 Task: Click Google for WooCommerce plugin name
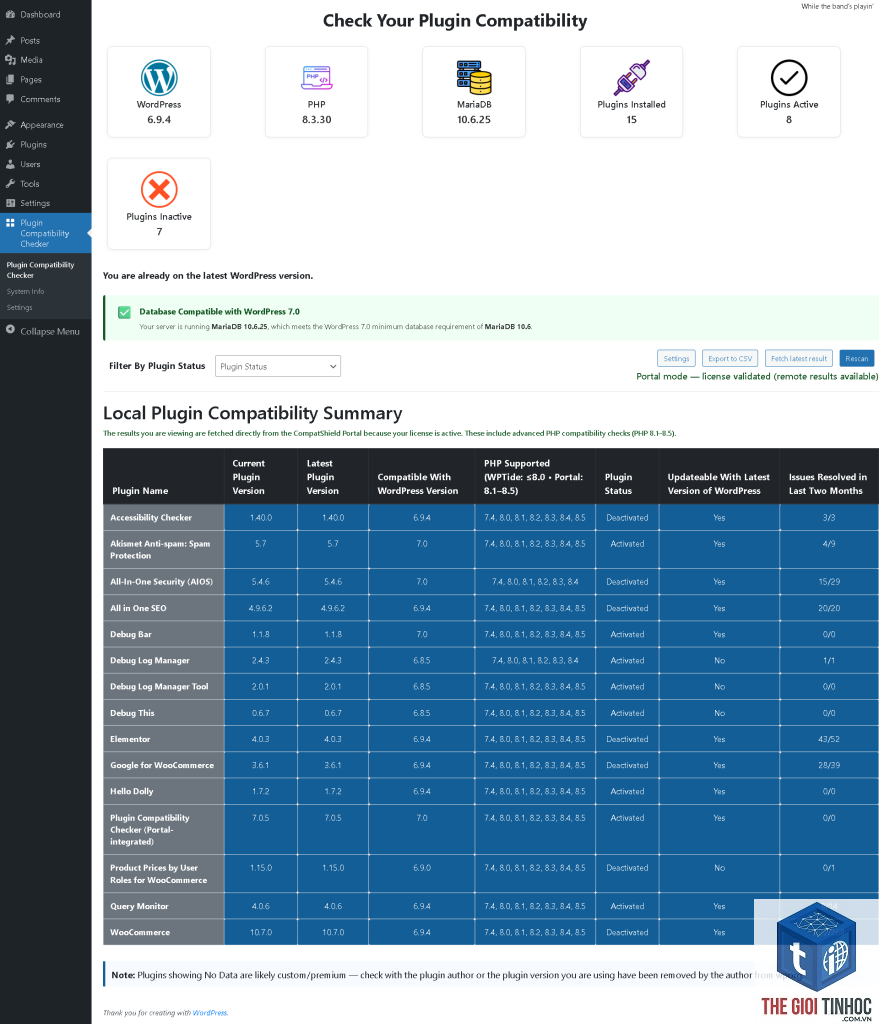tap(162, 765)
